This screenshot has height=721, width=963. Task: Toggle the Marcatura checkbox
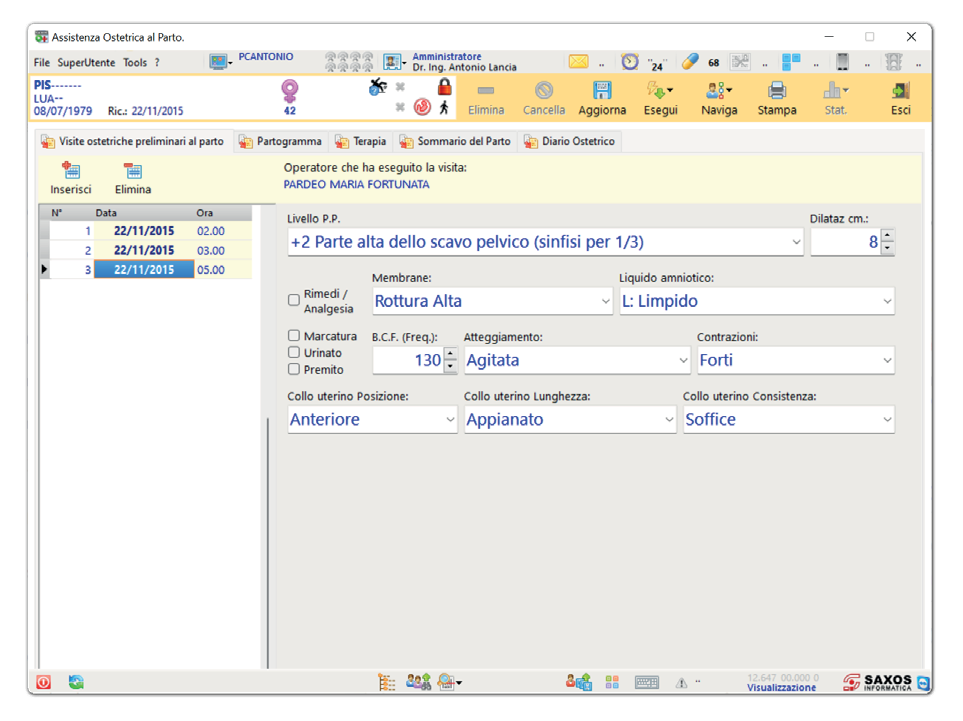coord(294,336)
